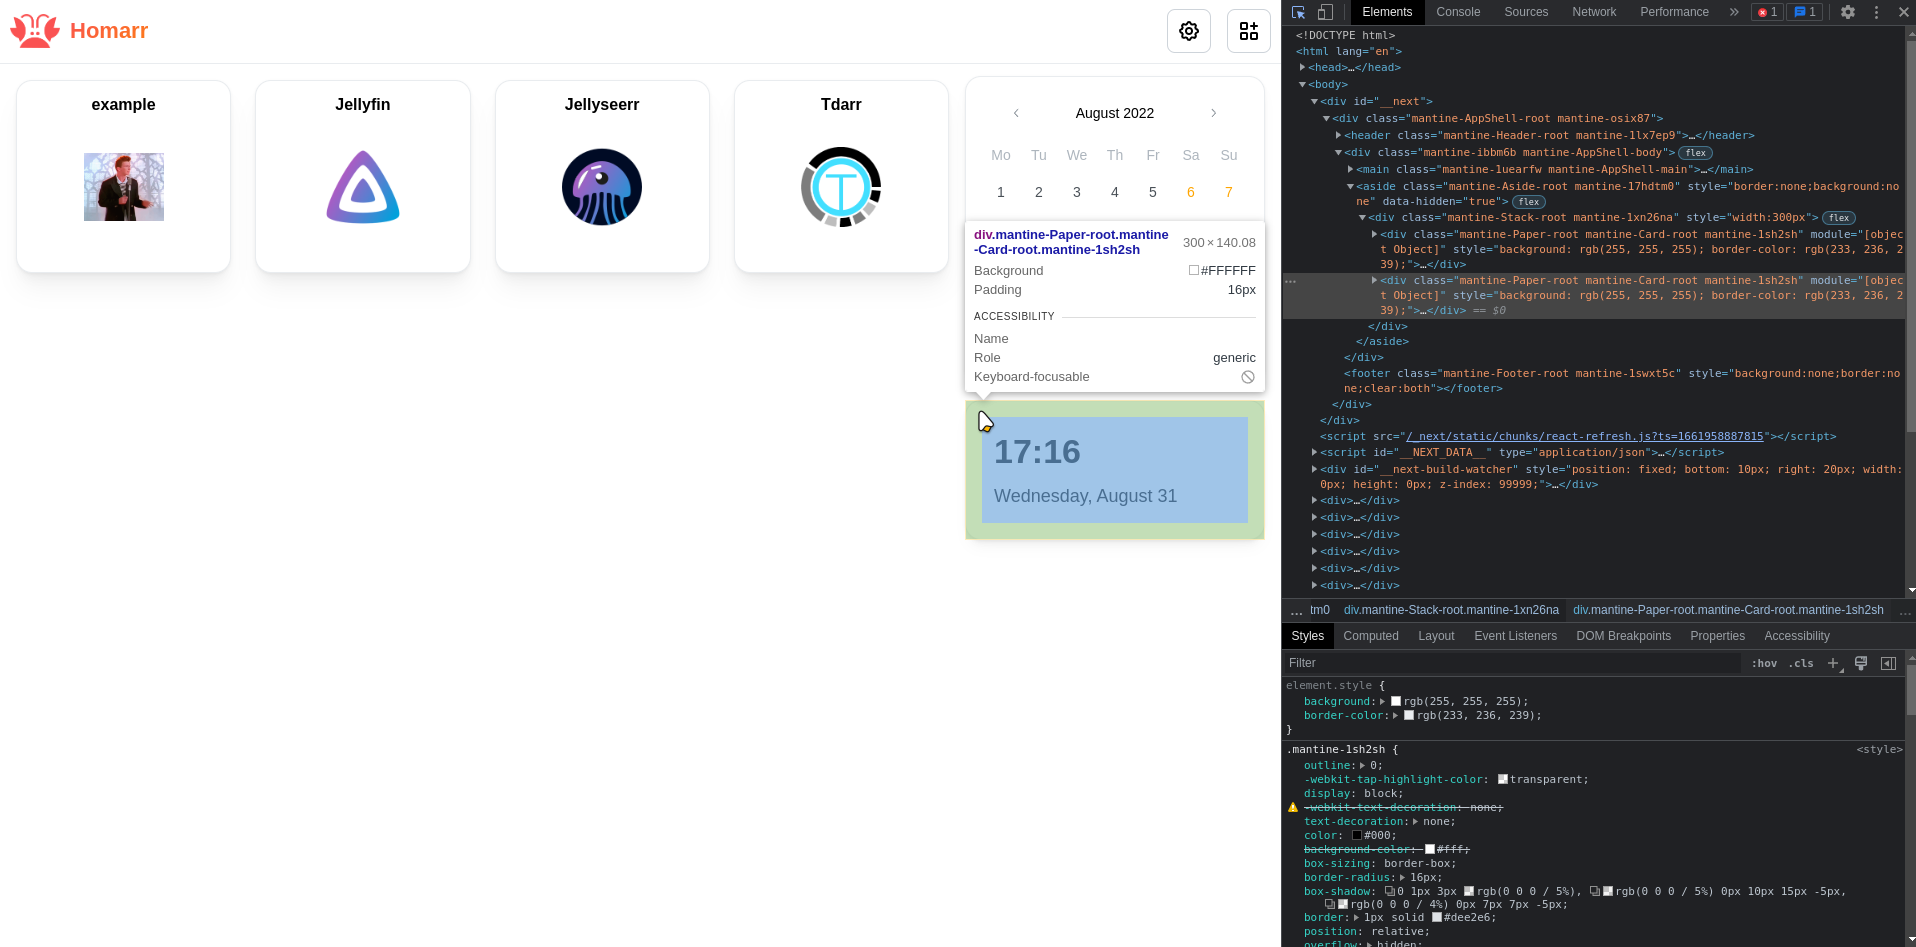Toggle device toolbar in DevTools
1916x947 pixels.
(x=1325, y=12)
